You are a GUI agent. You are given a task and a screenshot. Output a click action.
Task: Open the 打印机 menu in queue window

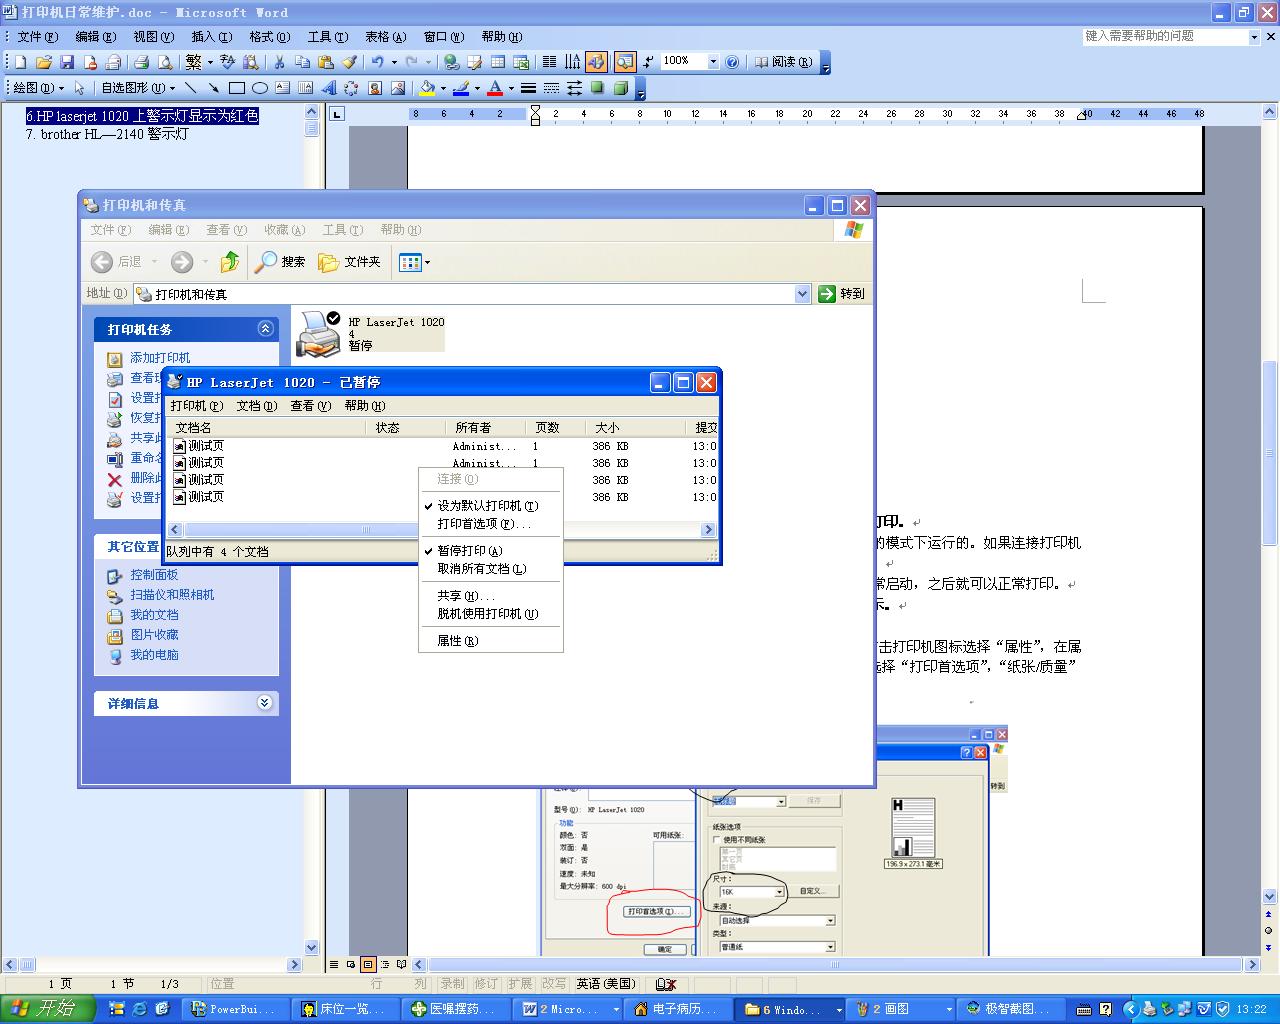pos(196,406)
